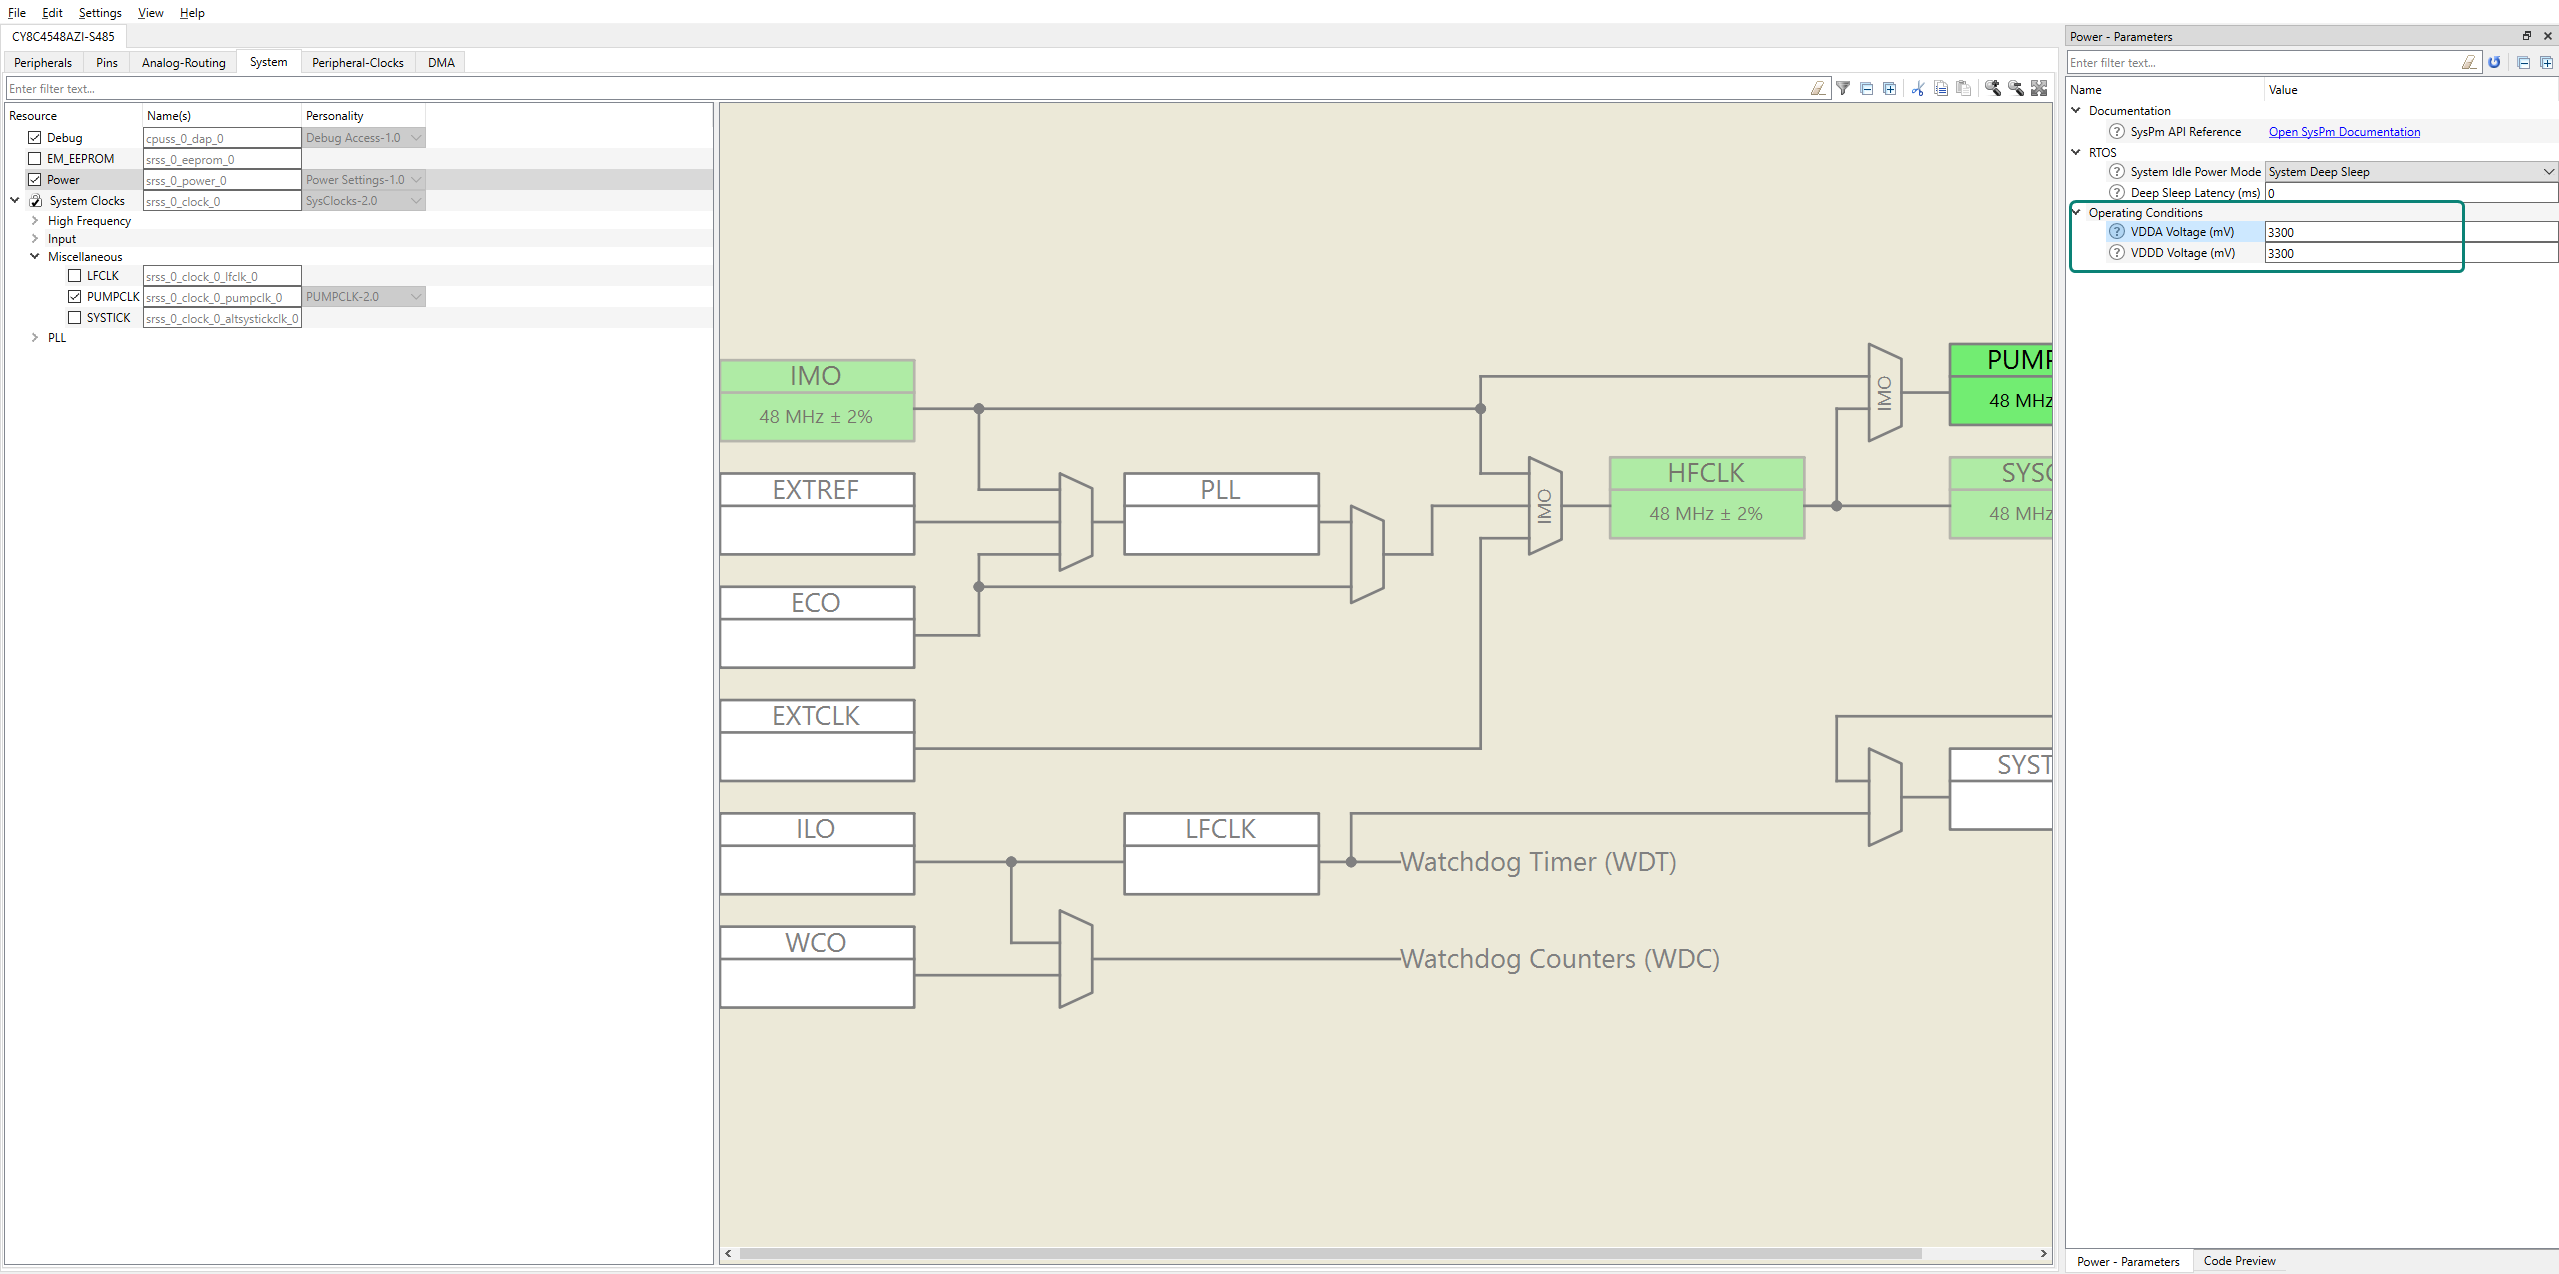Enable the EM_EEPROM resource checkbox
The height and width of the screenshot is (1274, 2559).
click(x=35, y=159)
